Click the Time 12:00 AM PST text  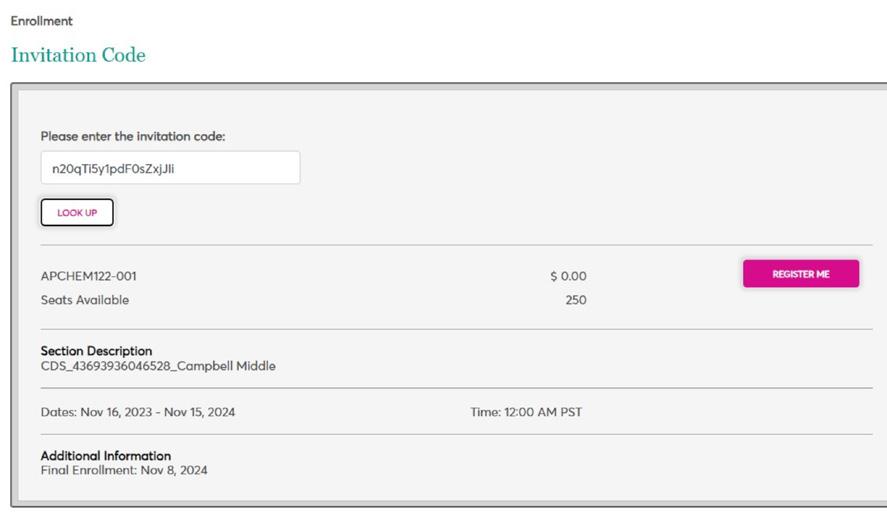pos(526,412)
